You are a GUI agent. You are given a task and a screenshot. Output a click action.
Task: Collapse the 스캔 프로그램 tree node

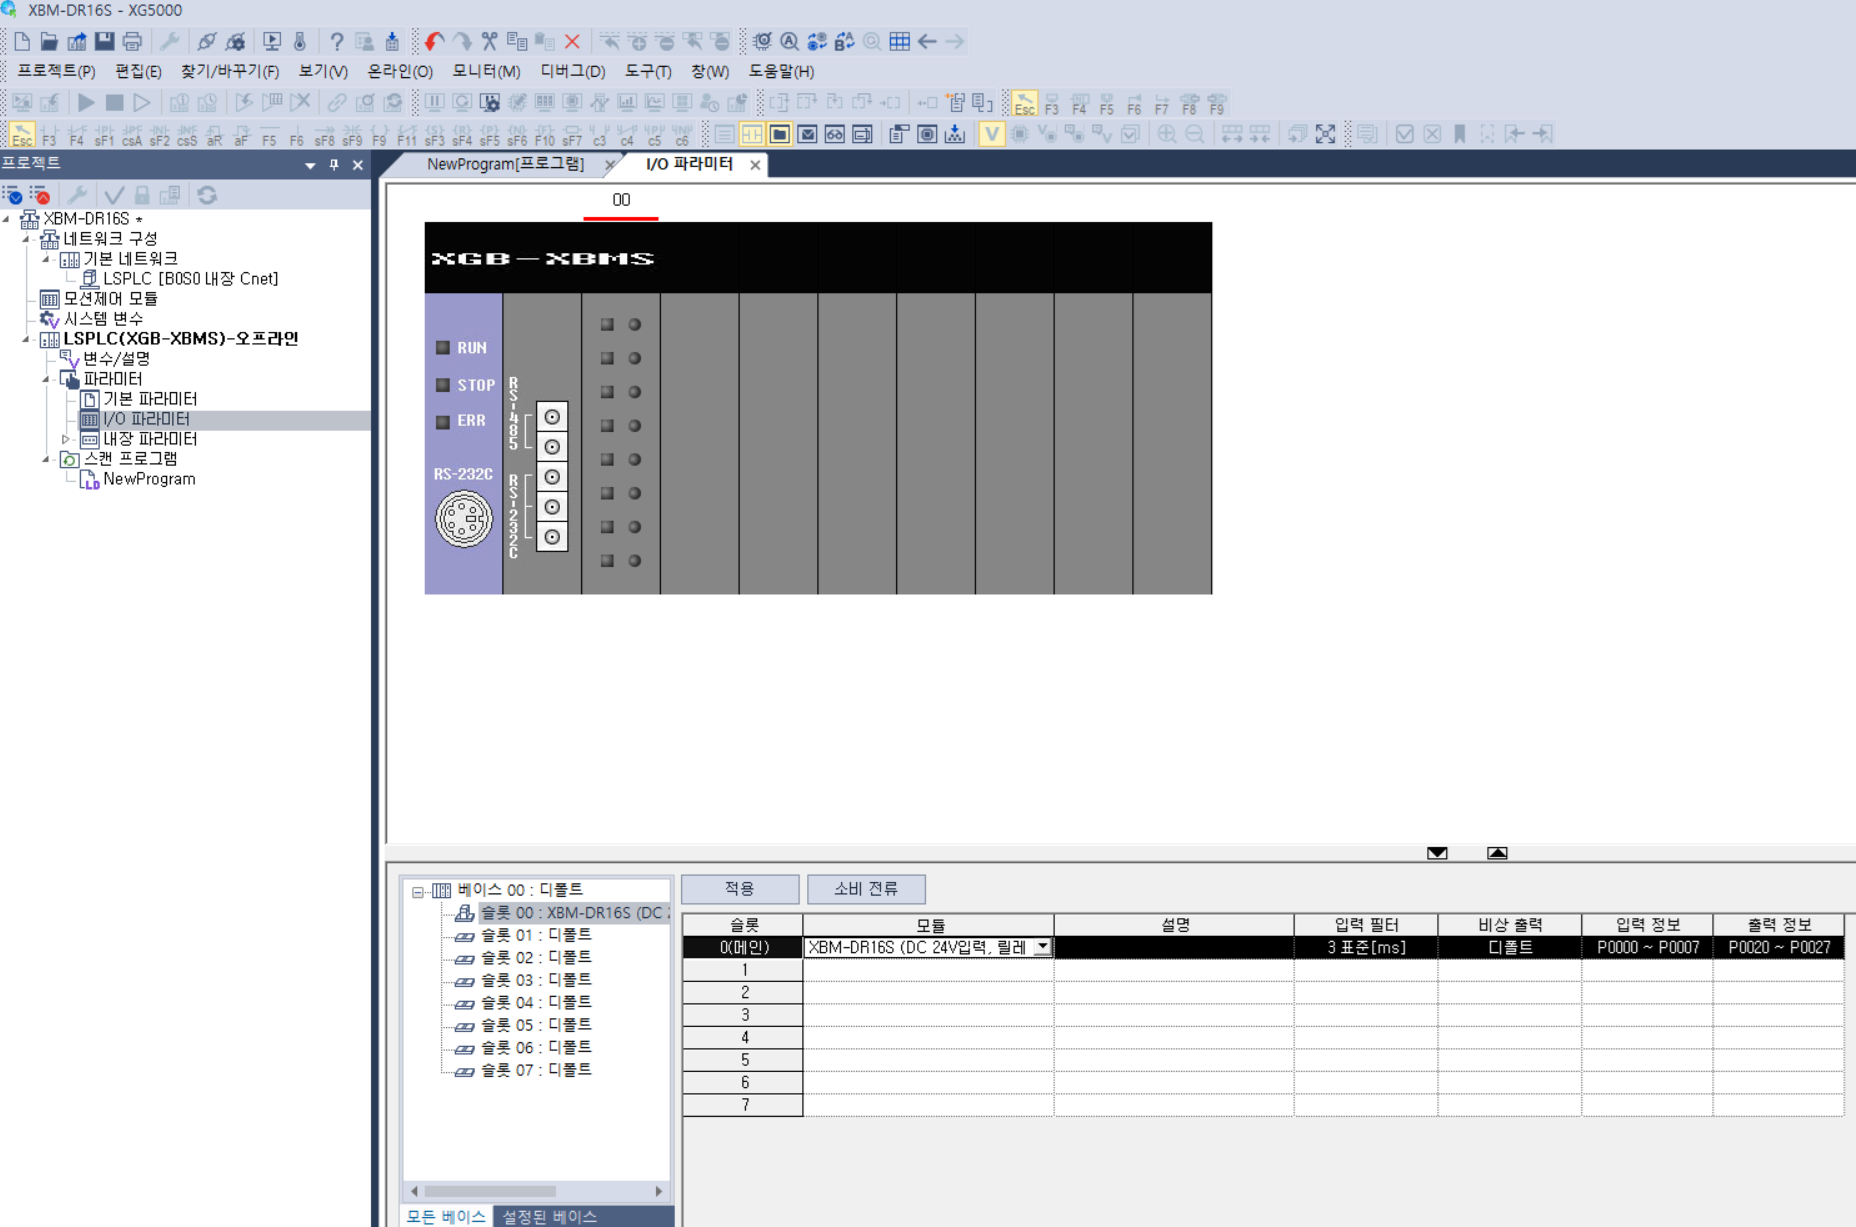(x=47, y=459)
